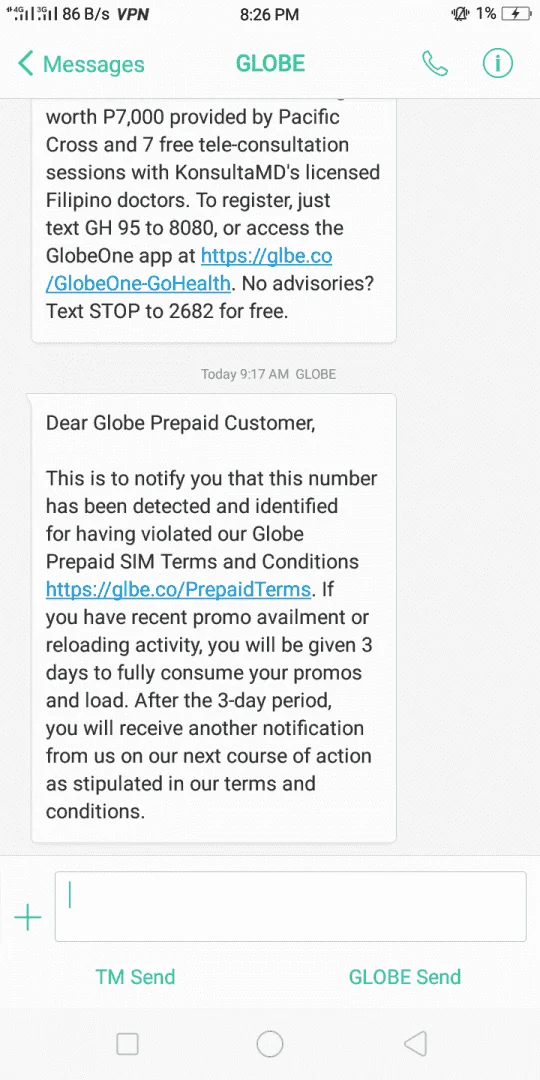
Task: Send message via TM Send
Action: click(x=135, y=977)
